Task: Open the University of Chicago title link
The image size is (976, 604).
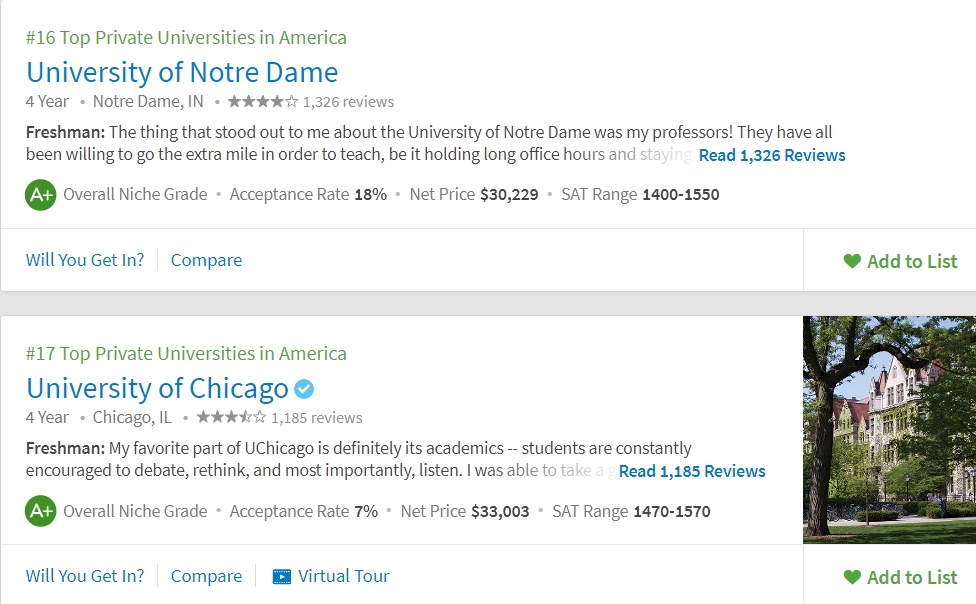Action: coord(157,389)
